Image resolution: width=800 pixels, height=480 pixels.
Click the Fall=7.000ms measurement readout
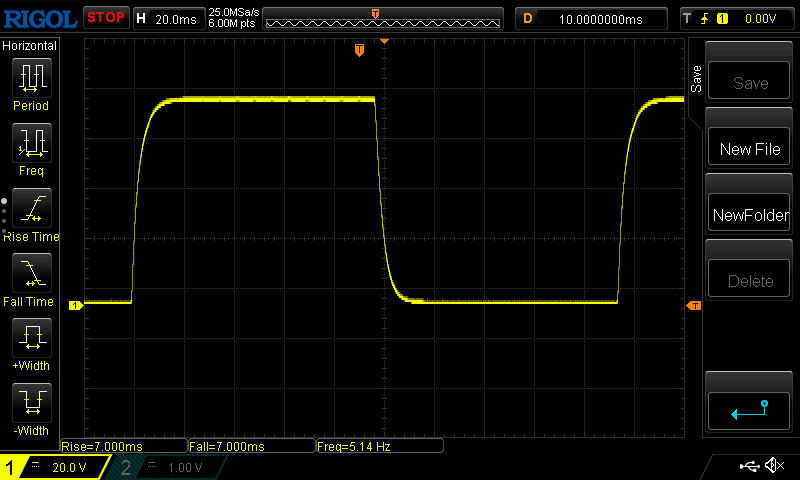(x=252, y=446)
